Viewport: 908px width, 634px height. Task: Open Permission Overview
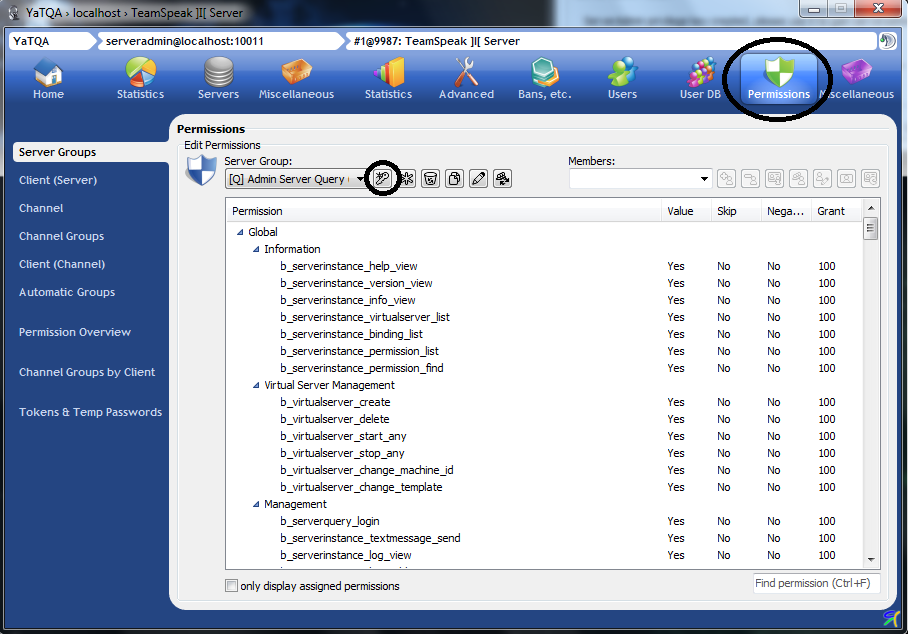(x=75, y=332)
